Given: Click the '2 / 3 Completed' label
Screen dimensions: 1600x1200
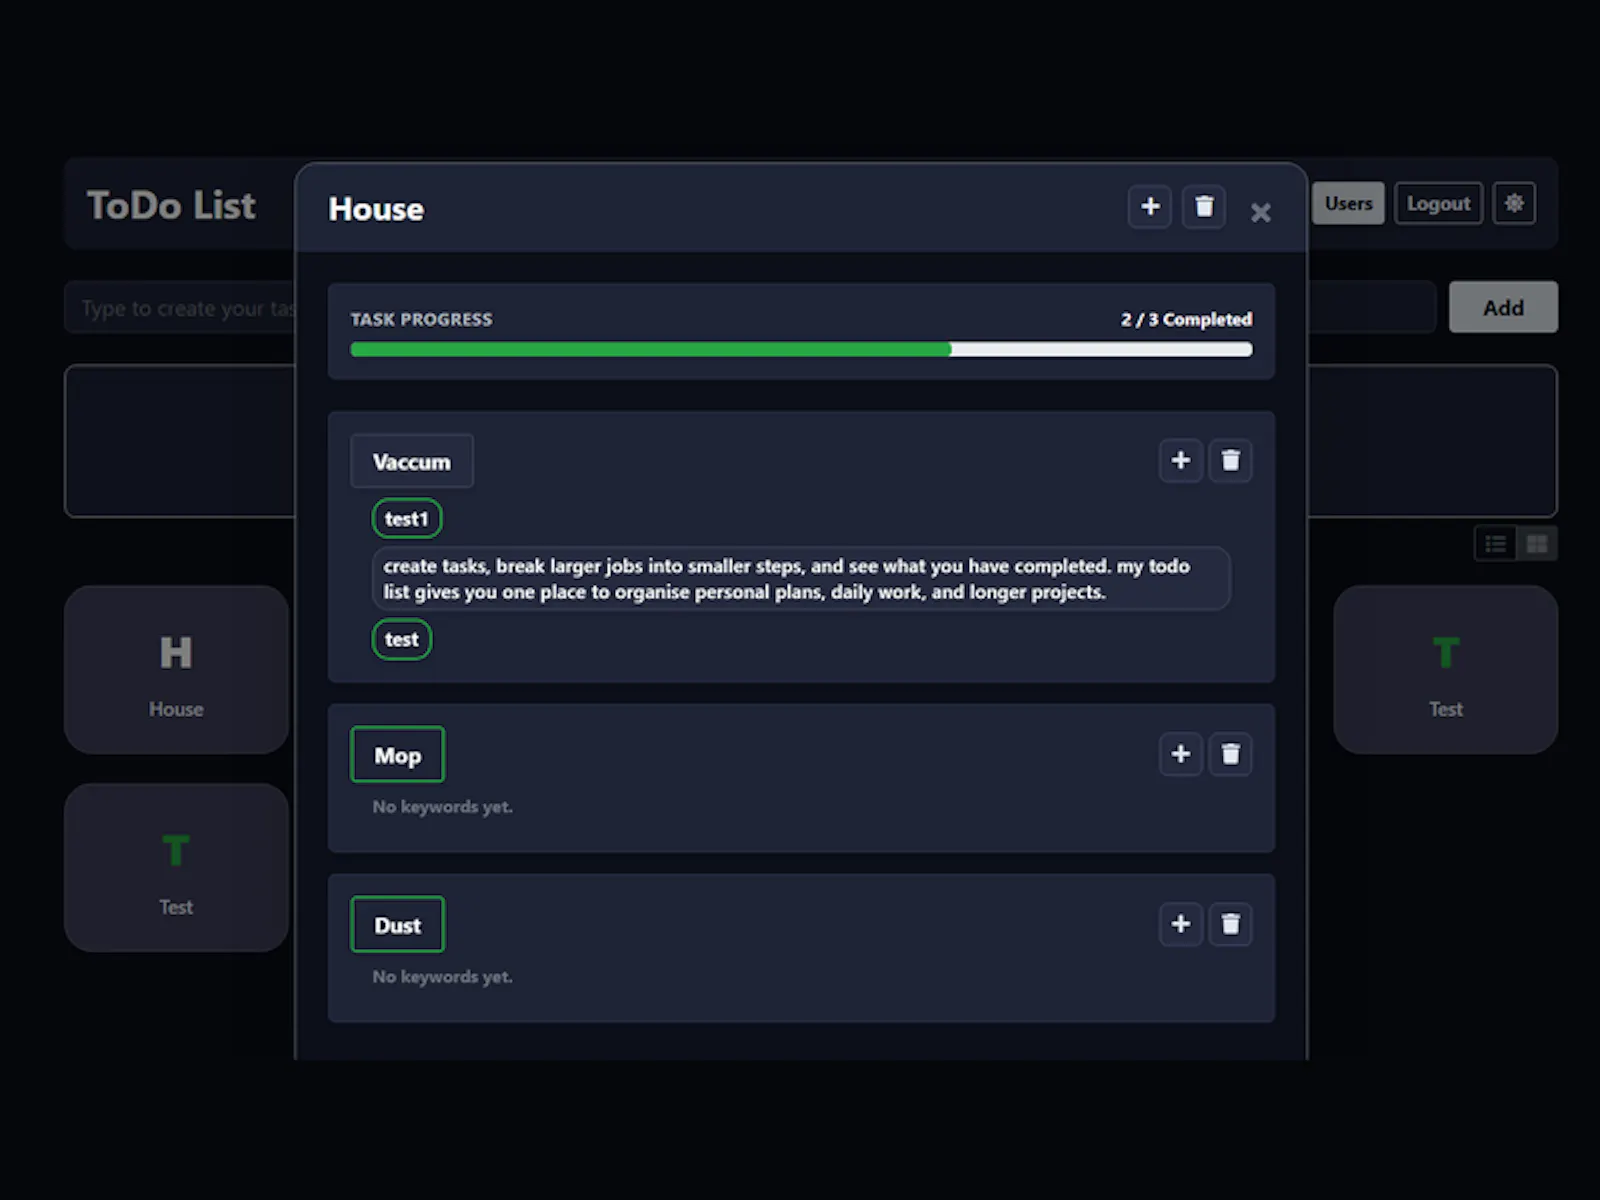Looking at the screenshot, I should 1186,319.
